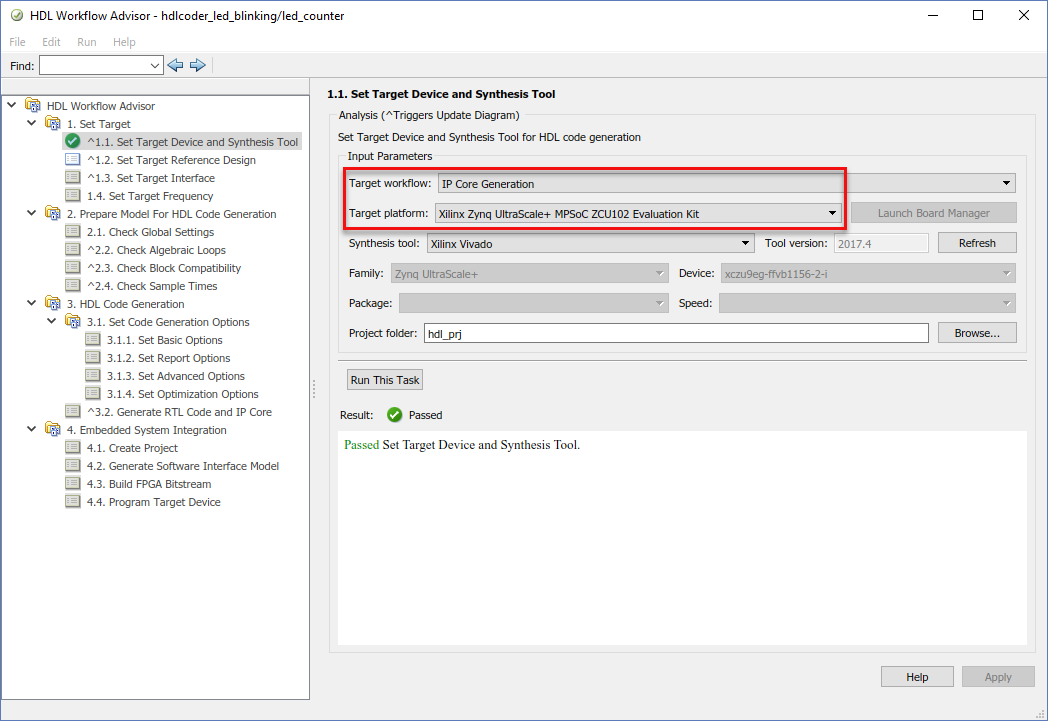Click the task icon for 3.1.4 Set Optimization Options

pyautogui.click(x=93, y=394)
